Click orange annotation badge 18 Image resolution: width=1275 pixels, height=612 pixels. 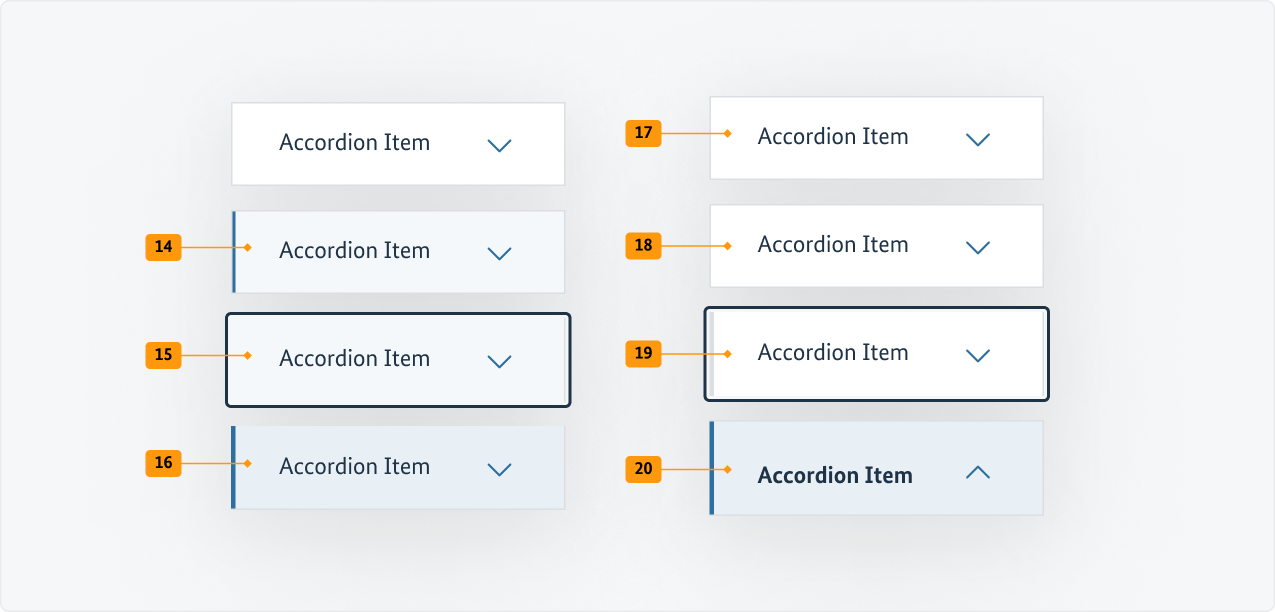pos(643,245)
